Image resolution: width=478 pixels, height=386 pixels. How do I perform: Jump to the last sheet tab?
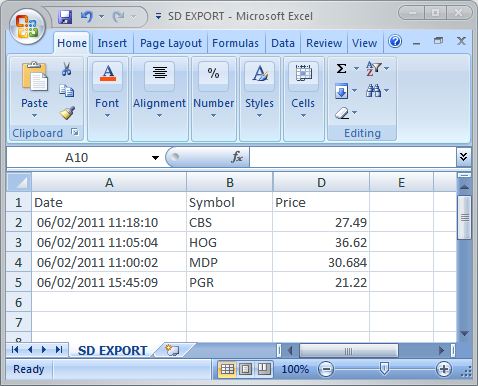click(x=59, y=350)
